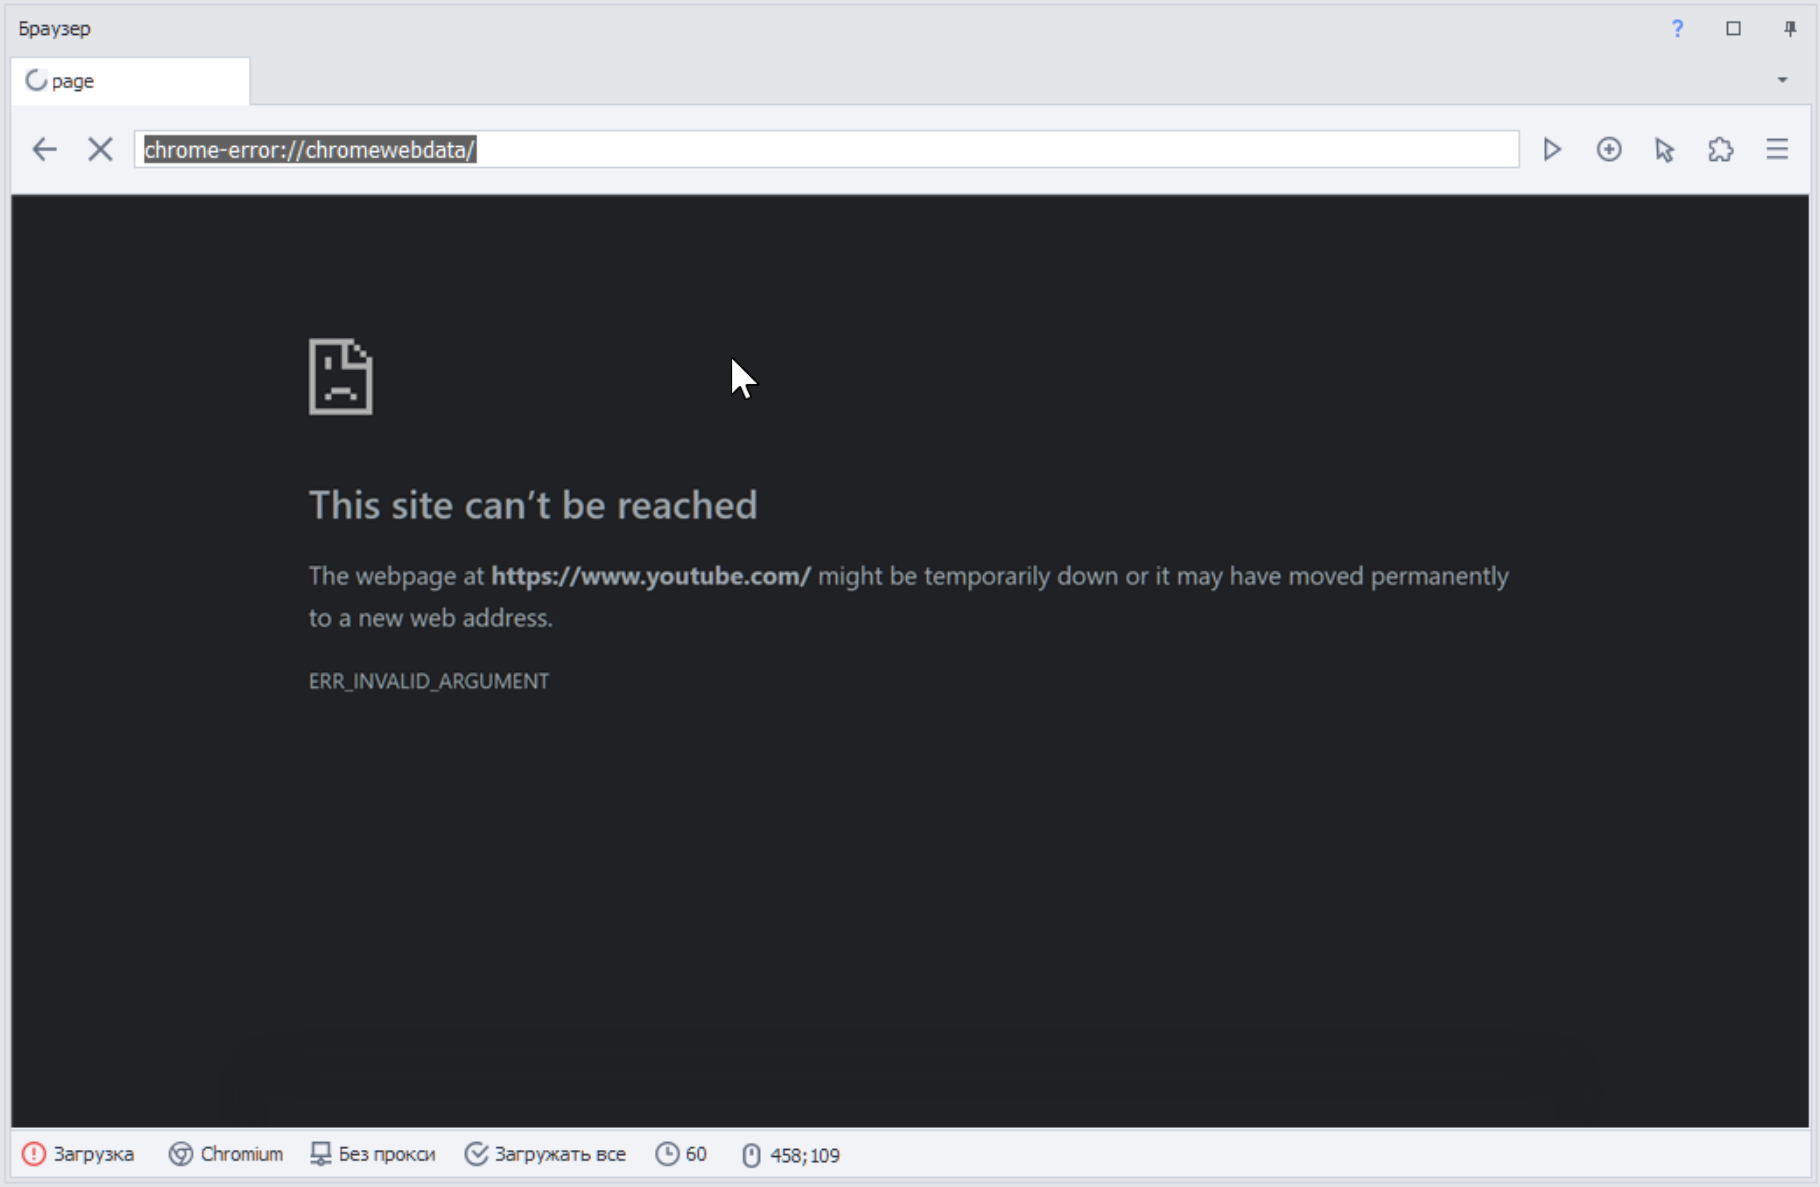The image size is (1820, 1187).
Task: Click the Chromium engine status item
Action: coord(226,1154)
